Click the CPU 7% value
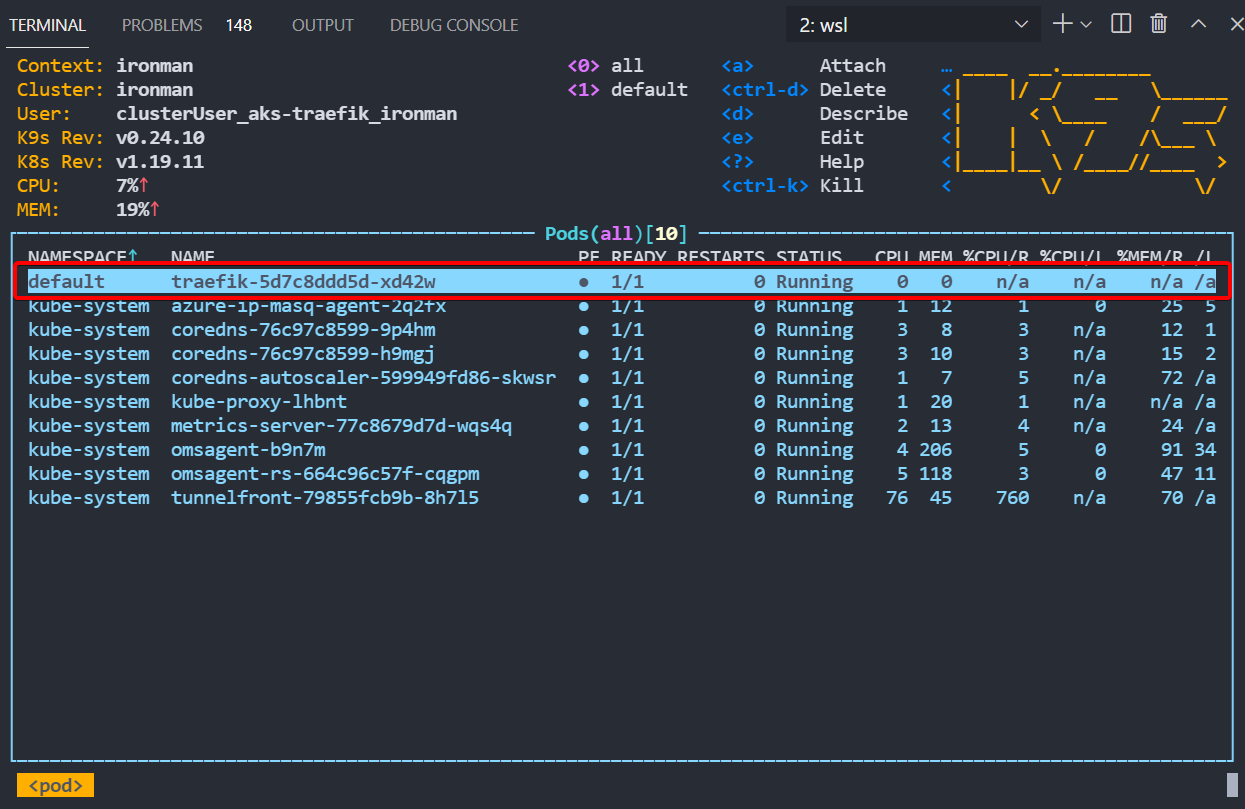Screen dimensions: 1245x809 tap(132, 186)
